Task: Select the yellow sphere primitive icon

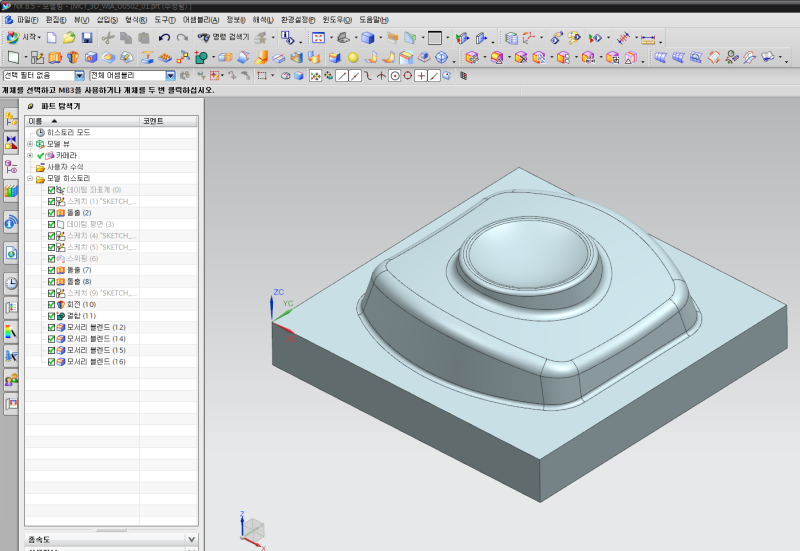Action: point(353,57)
